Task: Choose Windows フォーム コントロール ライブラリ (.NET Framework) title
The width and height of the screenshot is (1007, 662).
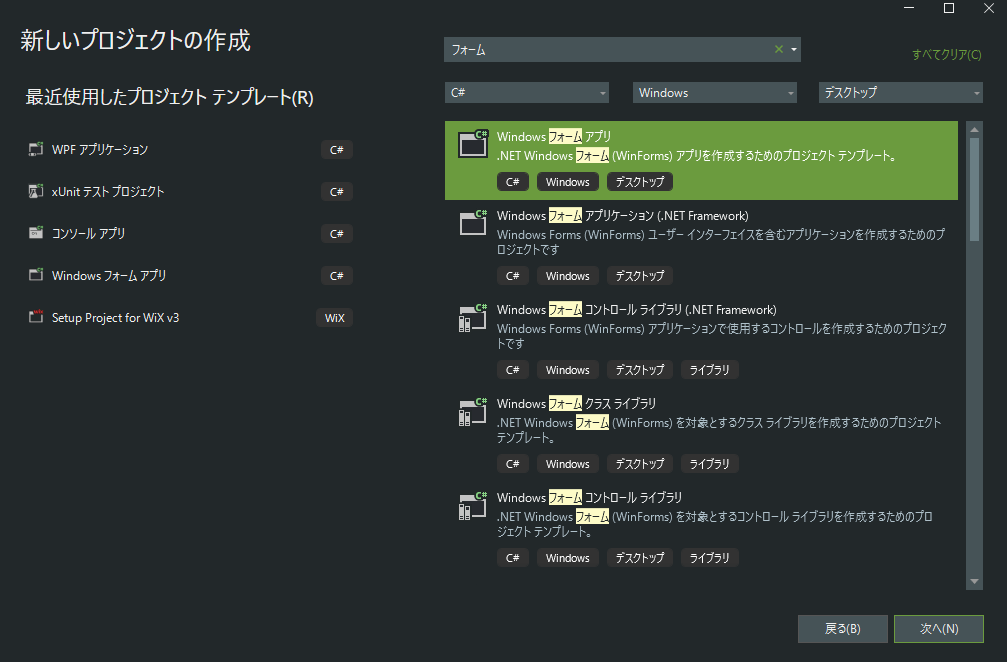Action: click(636, 309)
